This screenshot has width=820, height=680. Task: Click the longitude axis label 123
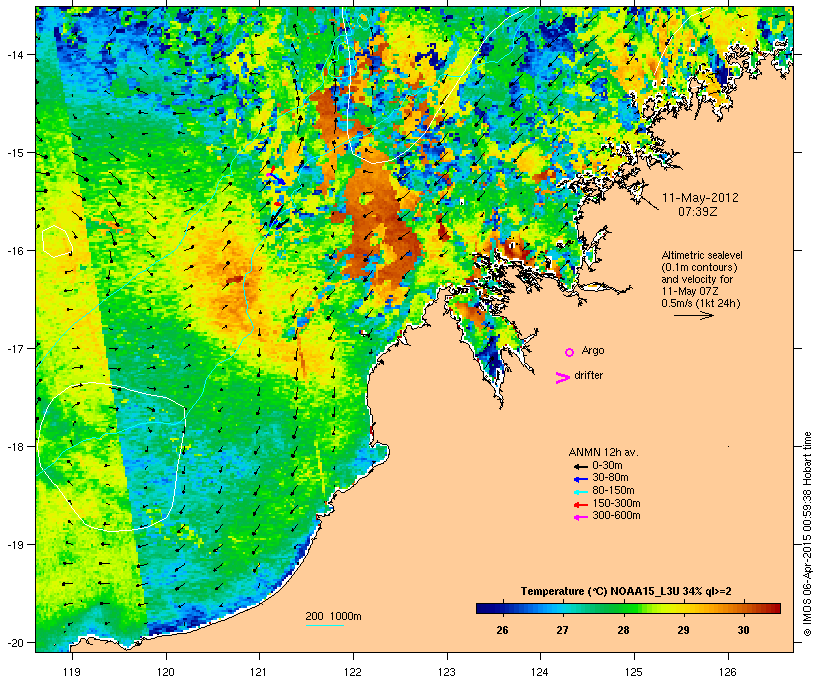447,672
